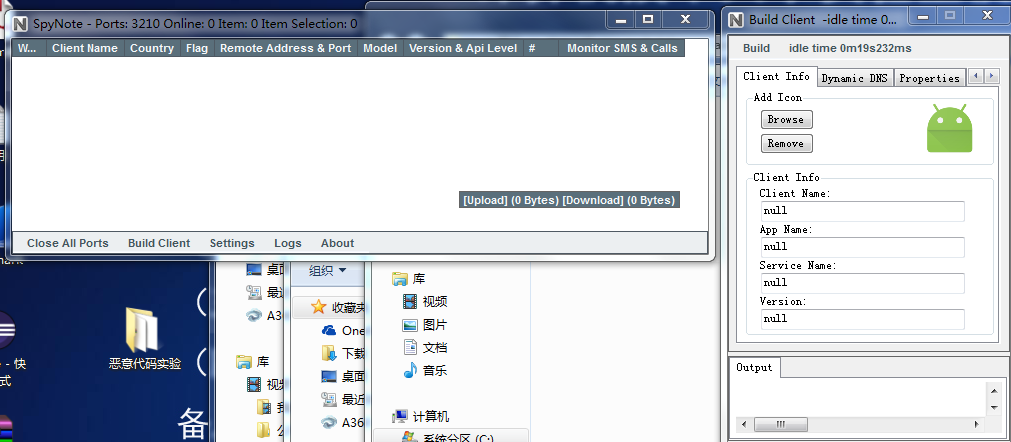
Task: Open the Logs menu item
Action: (288, 243)
